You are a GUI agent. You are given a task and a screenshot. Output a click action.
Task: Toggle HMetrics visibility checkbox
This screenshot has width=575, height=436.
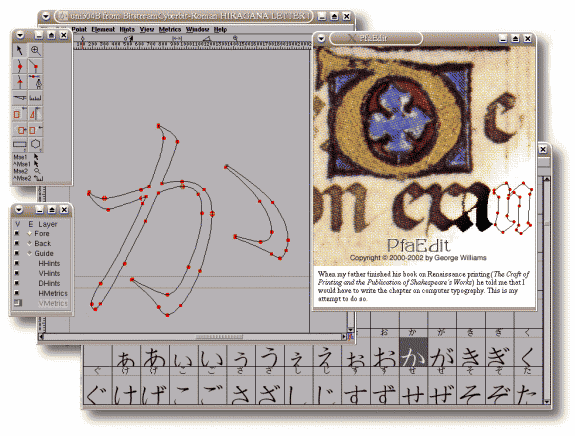pyautogui.click(x=17, y=293)
